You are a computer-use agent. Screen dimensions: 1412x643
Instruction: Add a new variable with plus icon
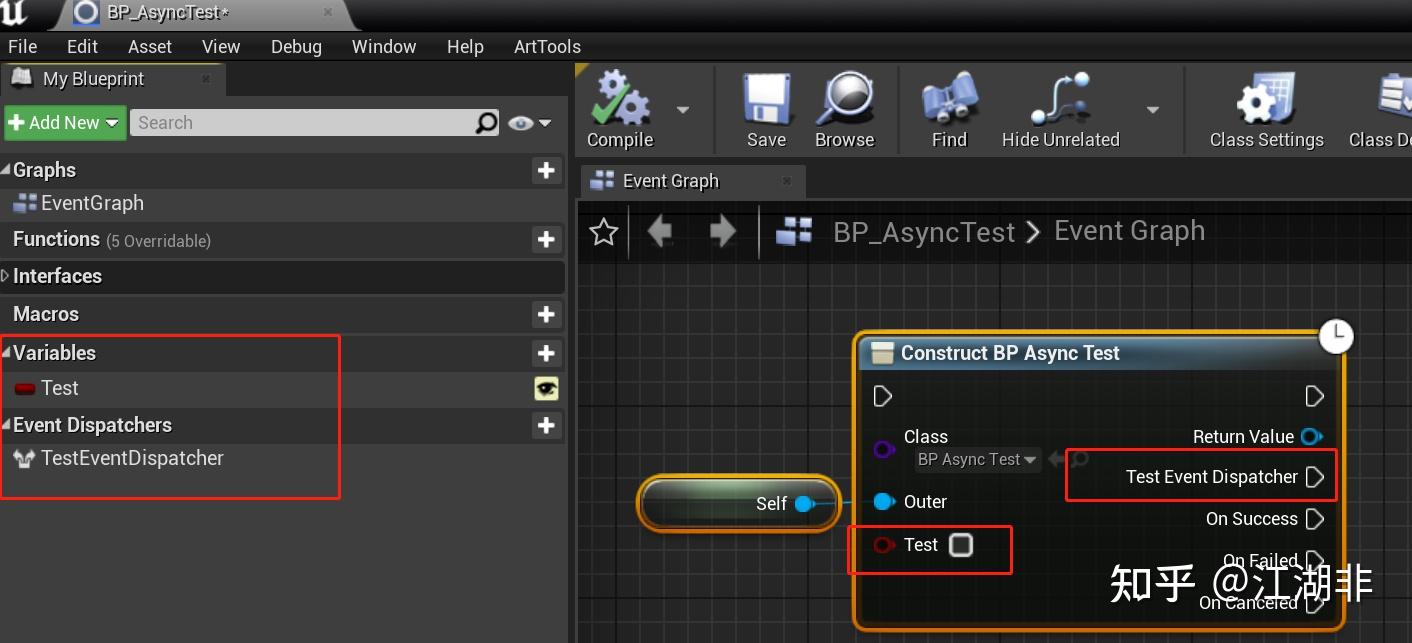pyautogui.click(x=546, y=353)
